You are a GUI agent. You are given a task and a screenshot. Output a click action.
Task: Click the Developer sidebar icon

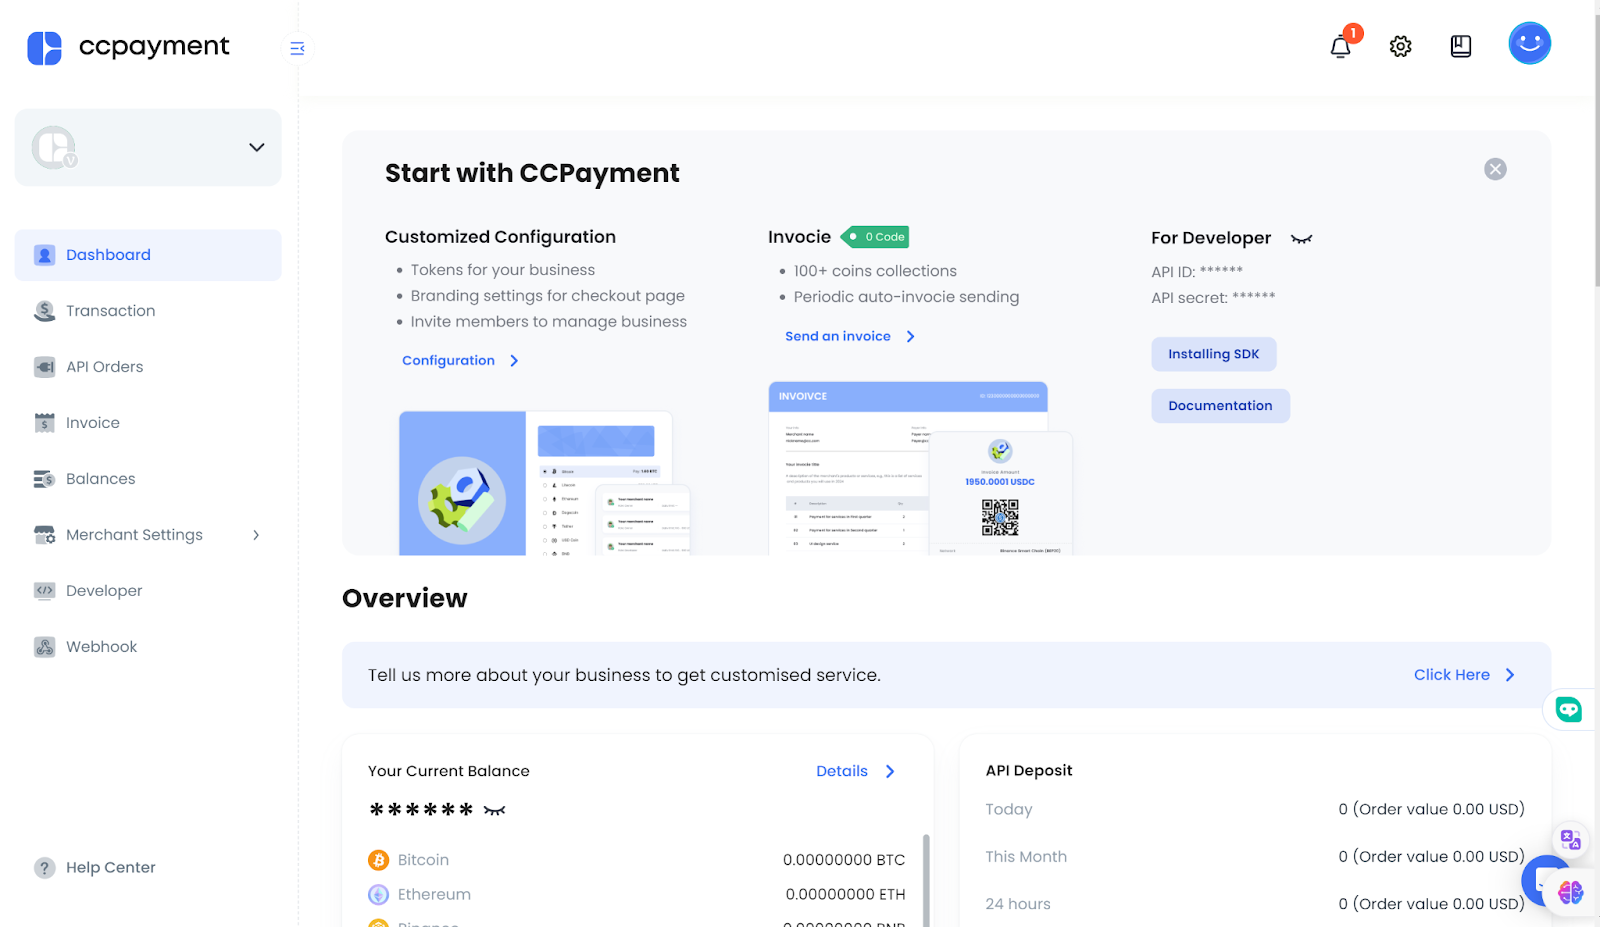point(45,591)
